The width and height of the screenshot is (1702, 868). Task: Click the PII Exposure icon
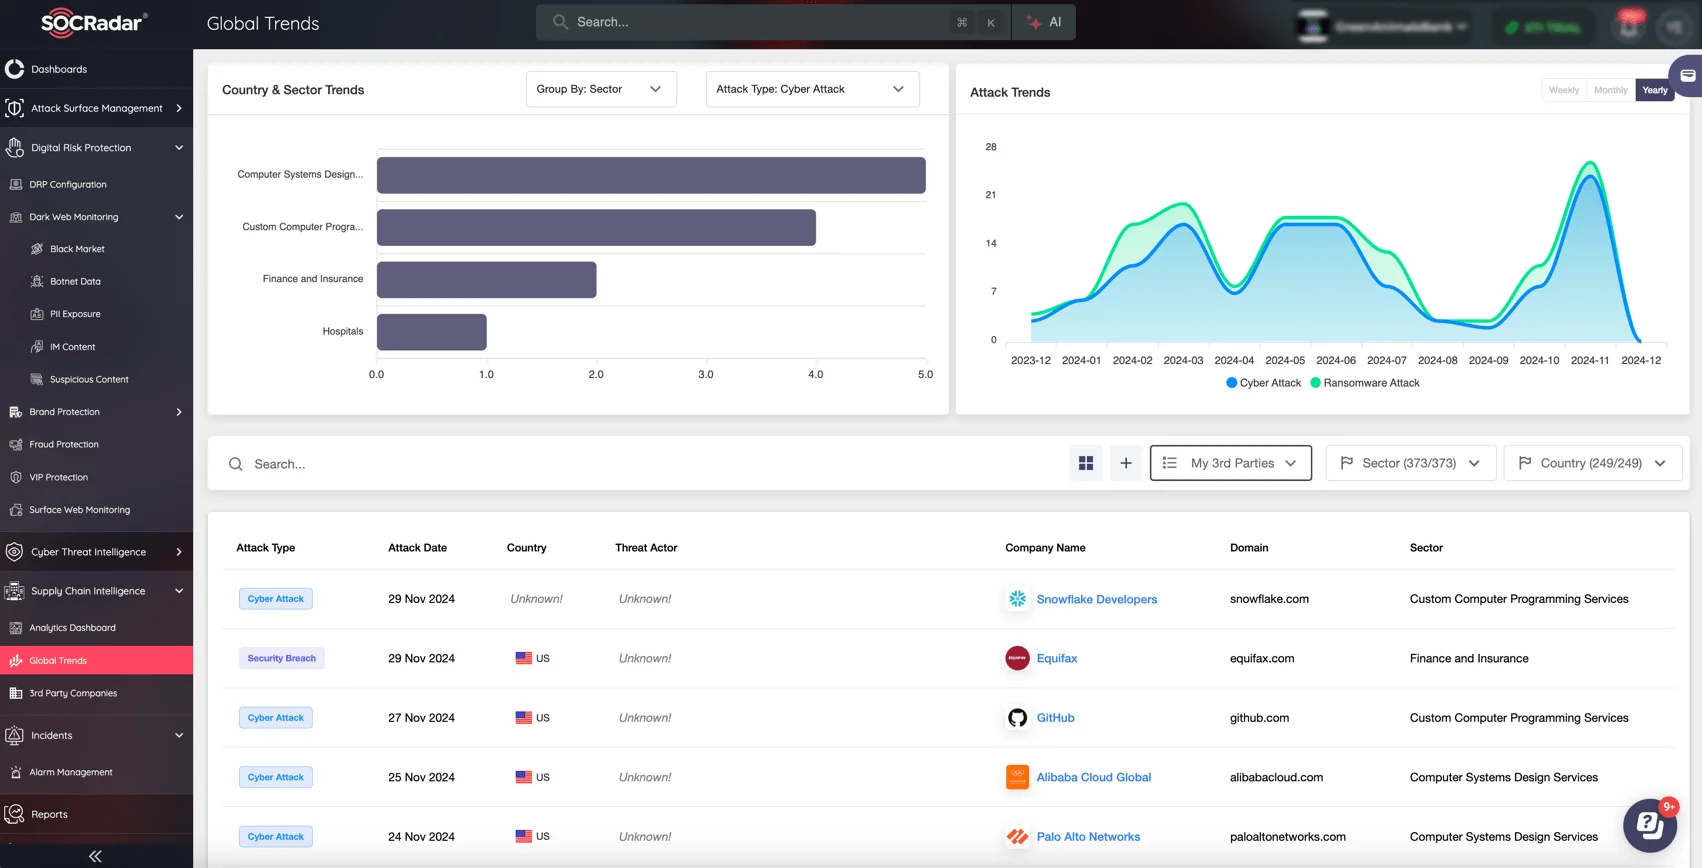pyautogui.click(x=37, y=314)
